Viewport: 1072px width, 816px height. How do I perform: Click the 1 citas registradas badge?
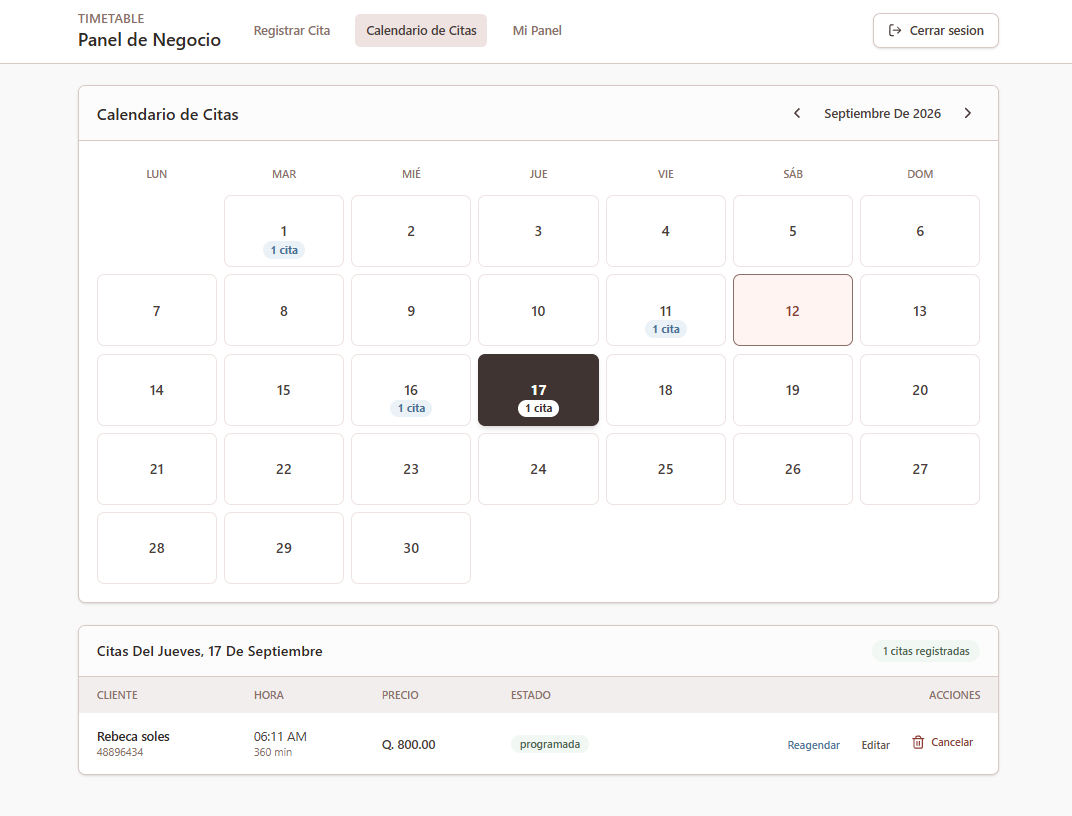[926, 651]
